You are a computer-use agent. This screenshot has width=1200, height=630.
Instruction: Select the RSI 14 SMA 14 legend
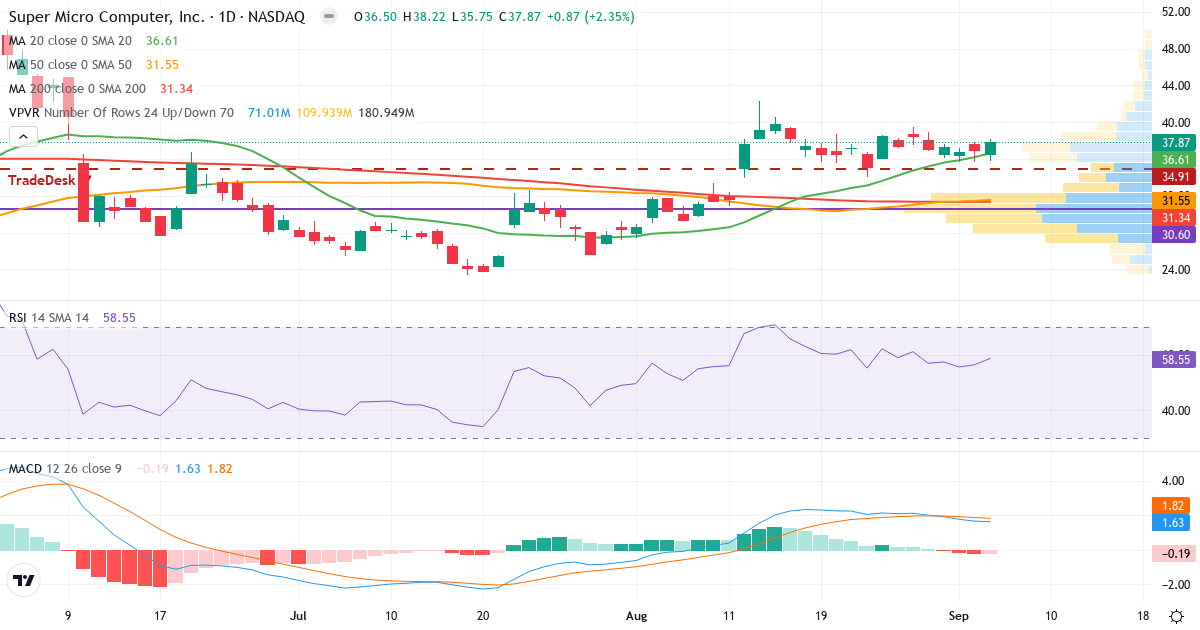click(x=49, y=317)
